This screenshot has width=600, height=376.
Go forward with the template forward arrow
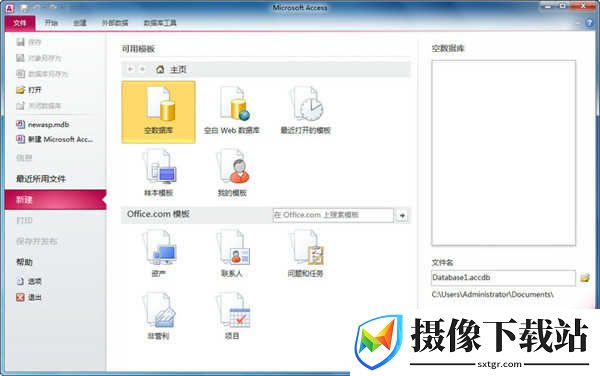pyautogui.click(x=142, y=69)
